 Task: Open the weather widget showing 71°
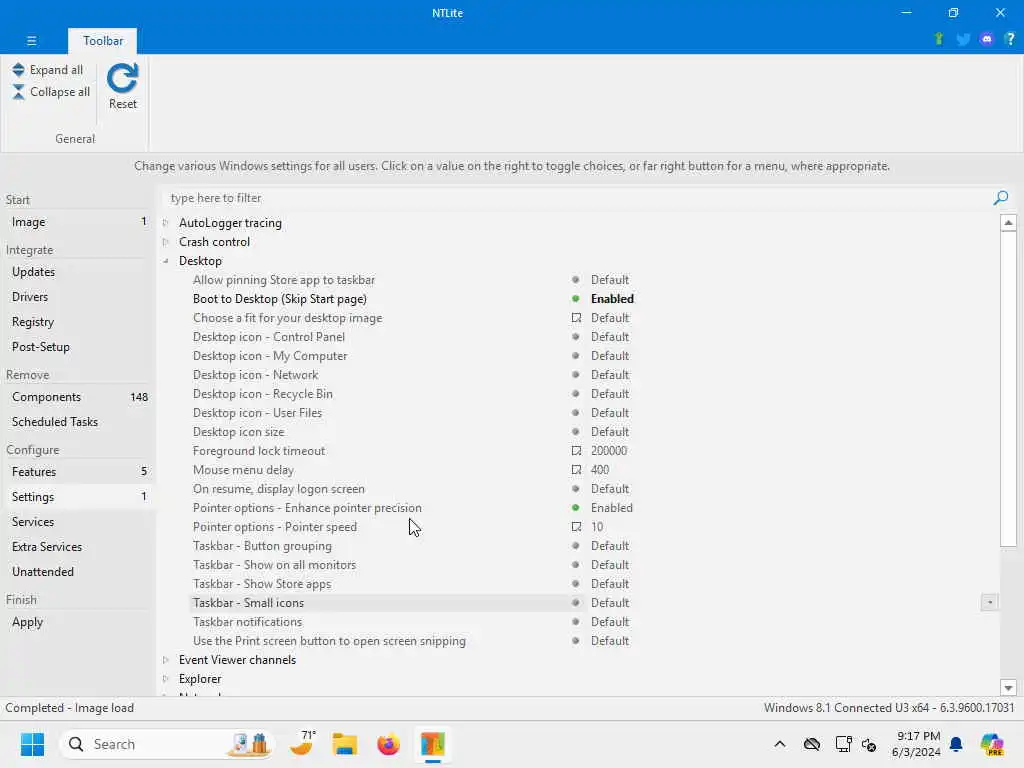(x=302, y=743)
